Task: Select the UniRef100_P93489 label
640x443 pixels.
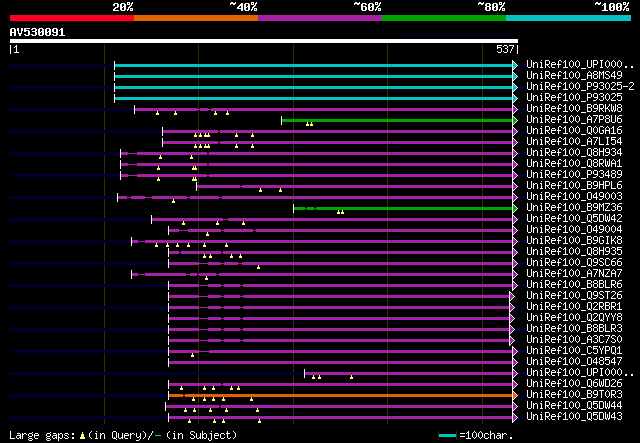Action: point(574,175)
